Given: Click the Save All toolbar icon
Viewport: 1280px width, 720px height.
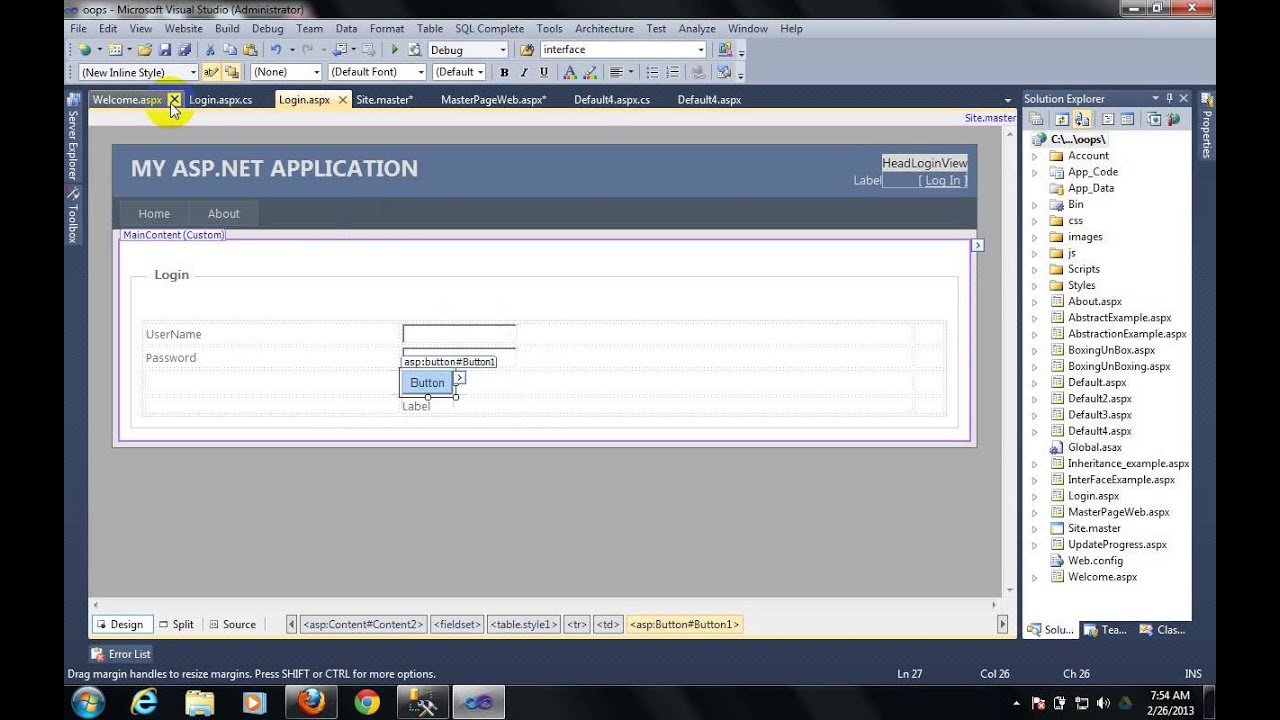Looking at the screenshot, I should pos(184,50).
